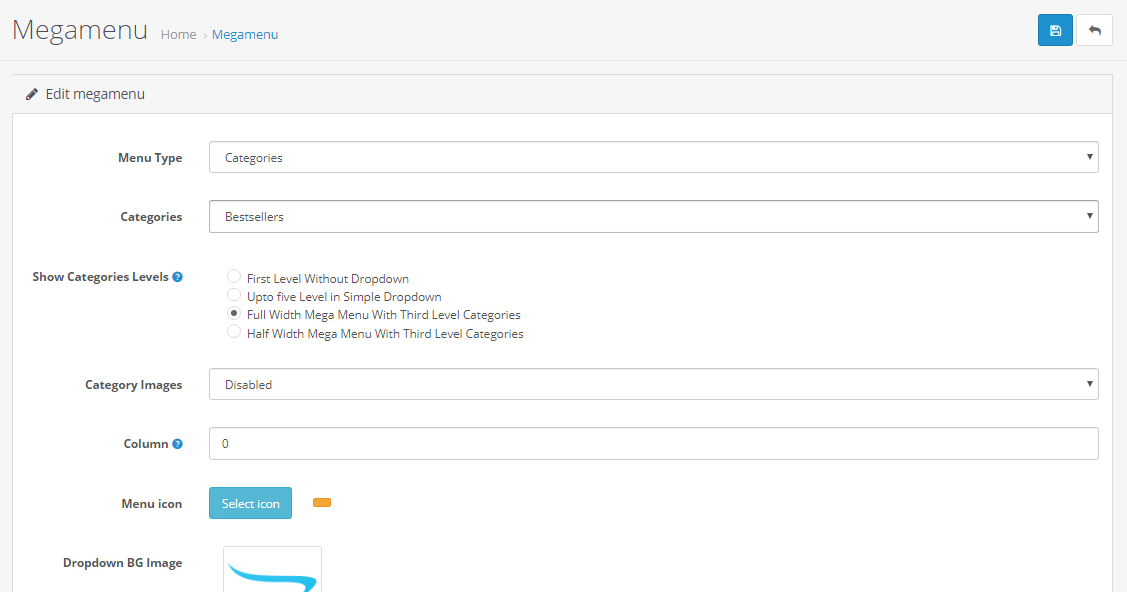Click the blue save floppy-disk icon

tap(1055, 30)
